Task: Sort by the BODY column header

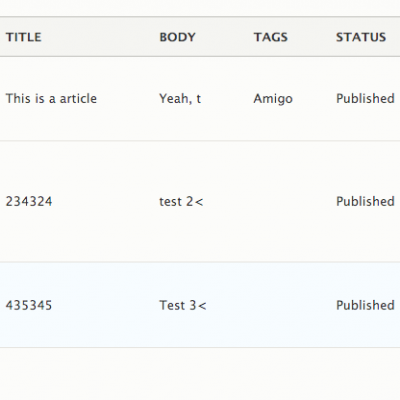Action: (x=177, y=37)
